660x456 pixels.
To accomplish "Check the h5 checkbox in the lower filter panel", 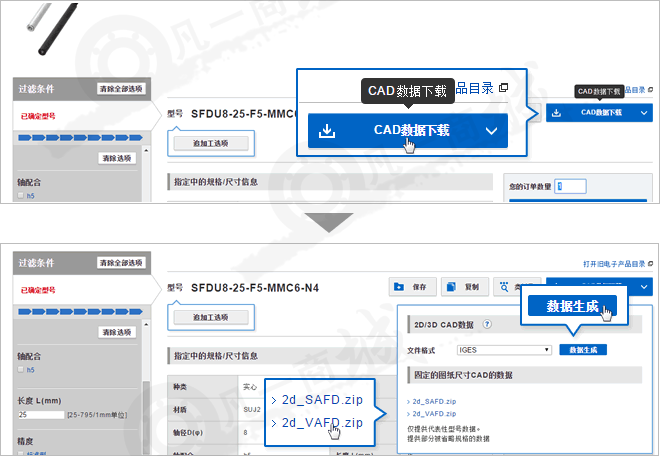I will (21, 369).
